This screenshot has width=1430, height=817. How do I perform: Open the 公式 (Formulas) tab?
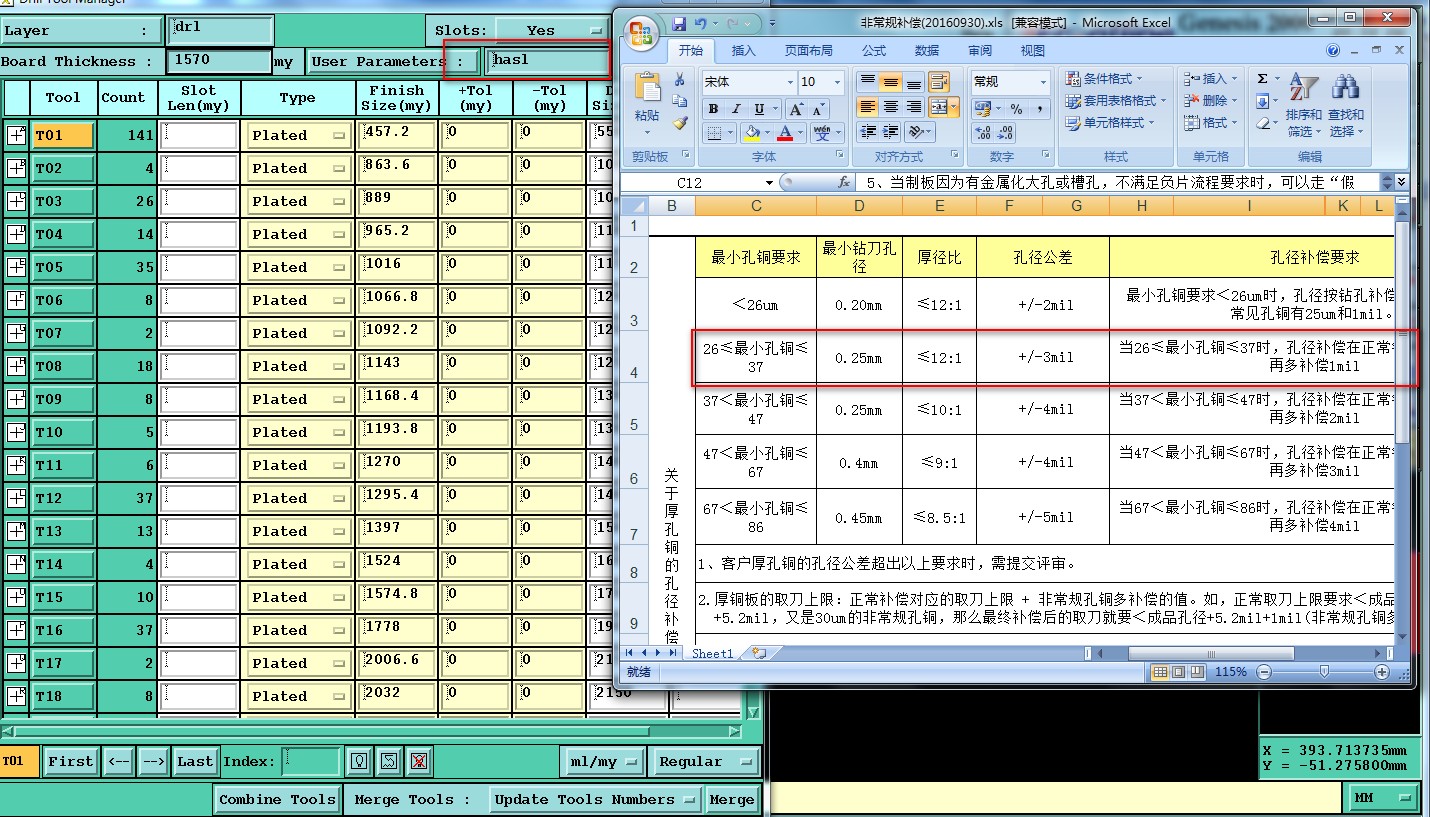[874, 50]
